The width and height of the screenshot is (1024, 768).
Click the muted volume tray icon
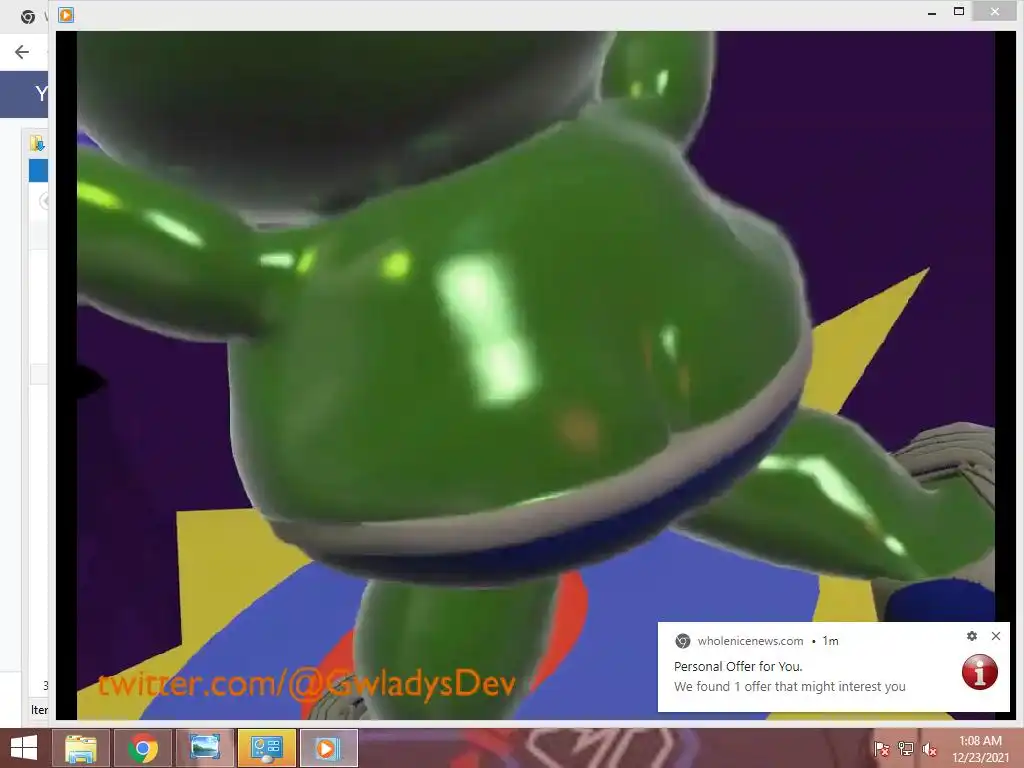[929, 749]
